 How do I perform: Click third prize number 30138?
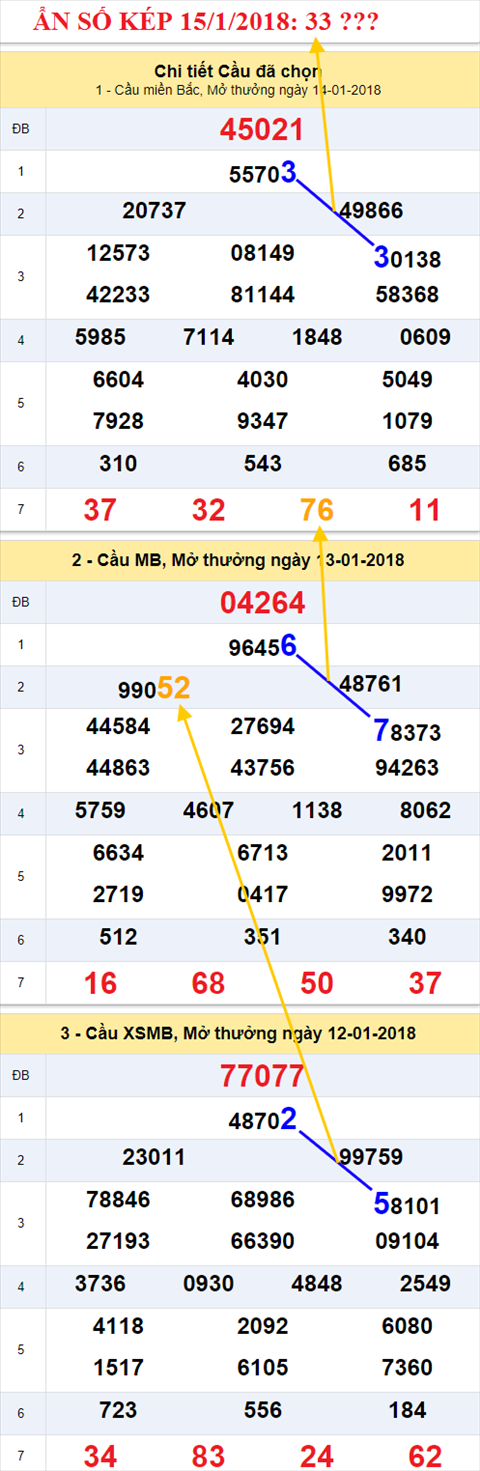click(x=407, y=258)
